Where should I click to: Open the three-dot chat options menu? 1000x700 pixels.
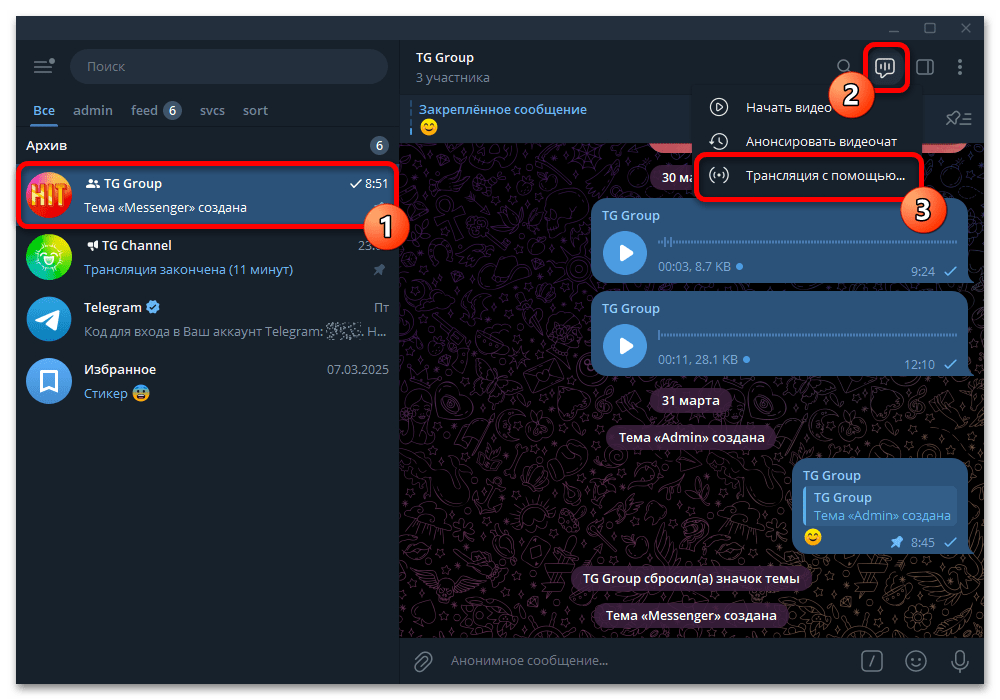(960, 67)
